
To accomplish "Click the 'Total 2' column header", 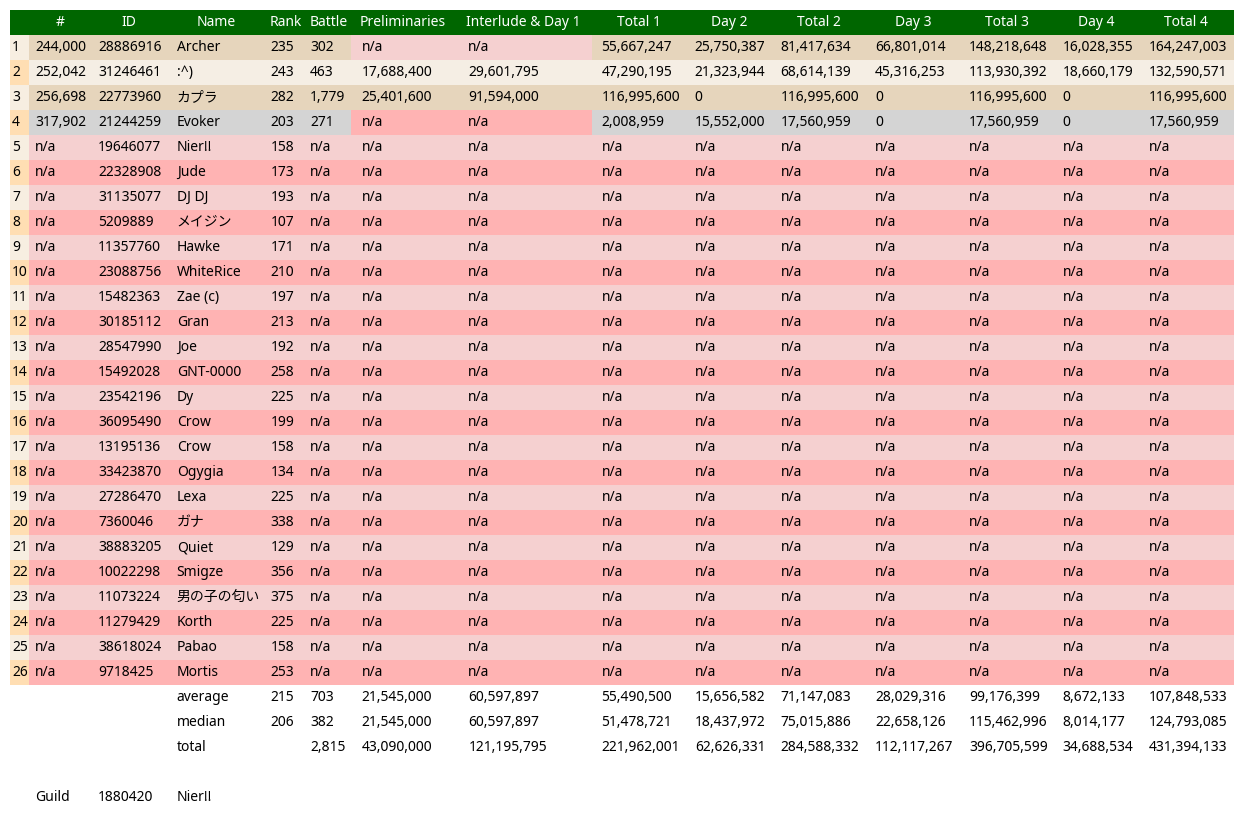I will (x=818, y=21).
